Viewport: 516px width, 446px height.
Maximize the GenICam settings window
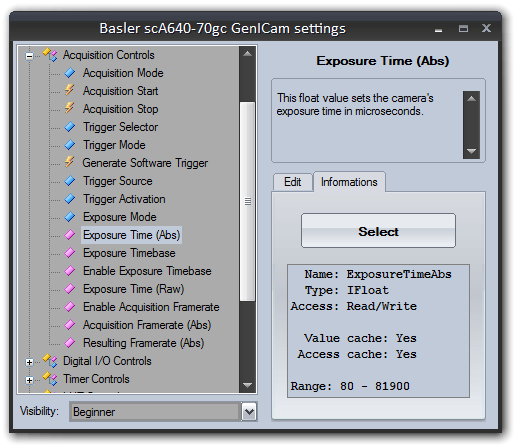click(463, 29)
